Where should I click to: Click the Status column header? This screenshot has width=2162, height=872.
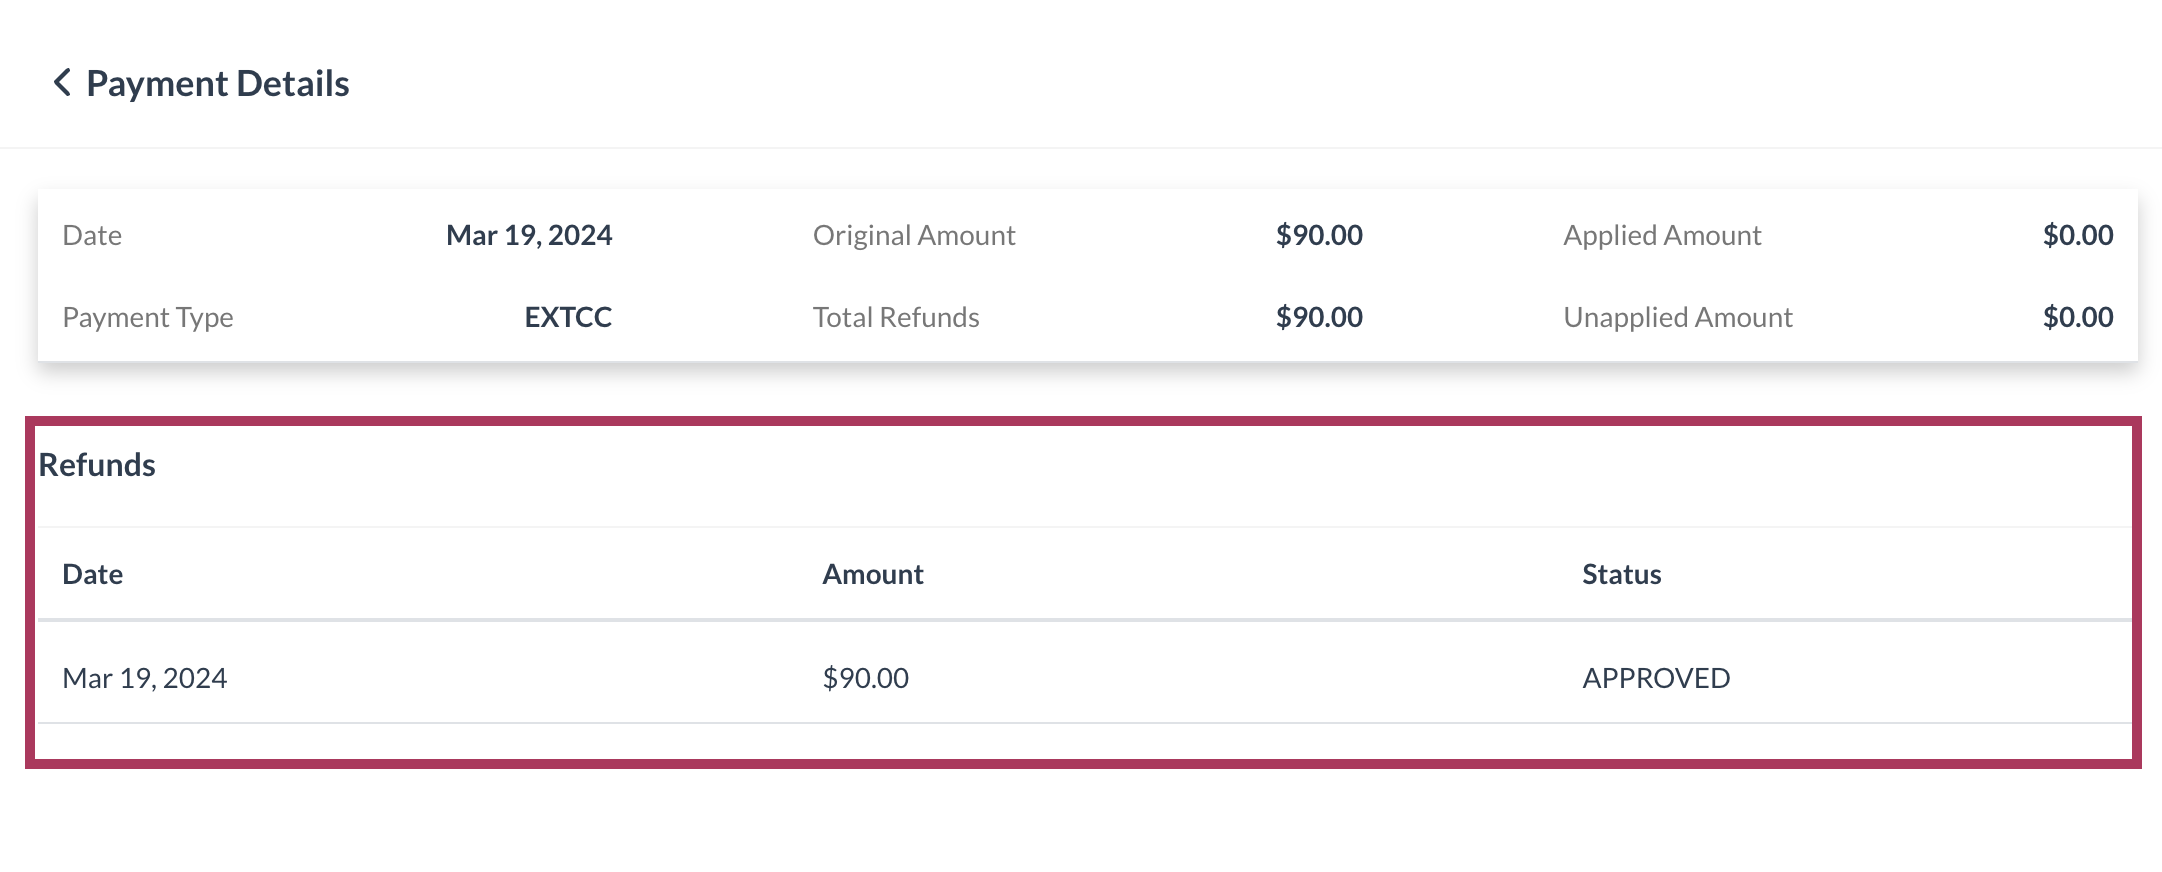pyautogui.click(x=1621, y=574)
